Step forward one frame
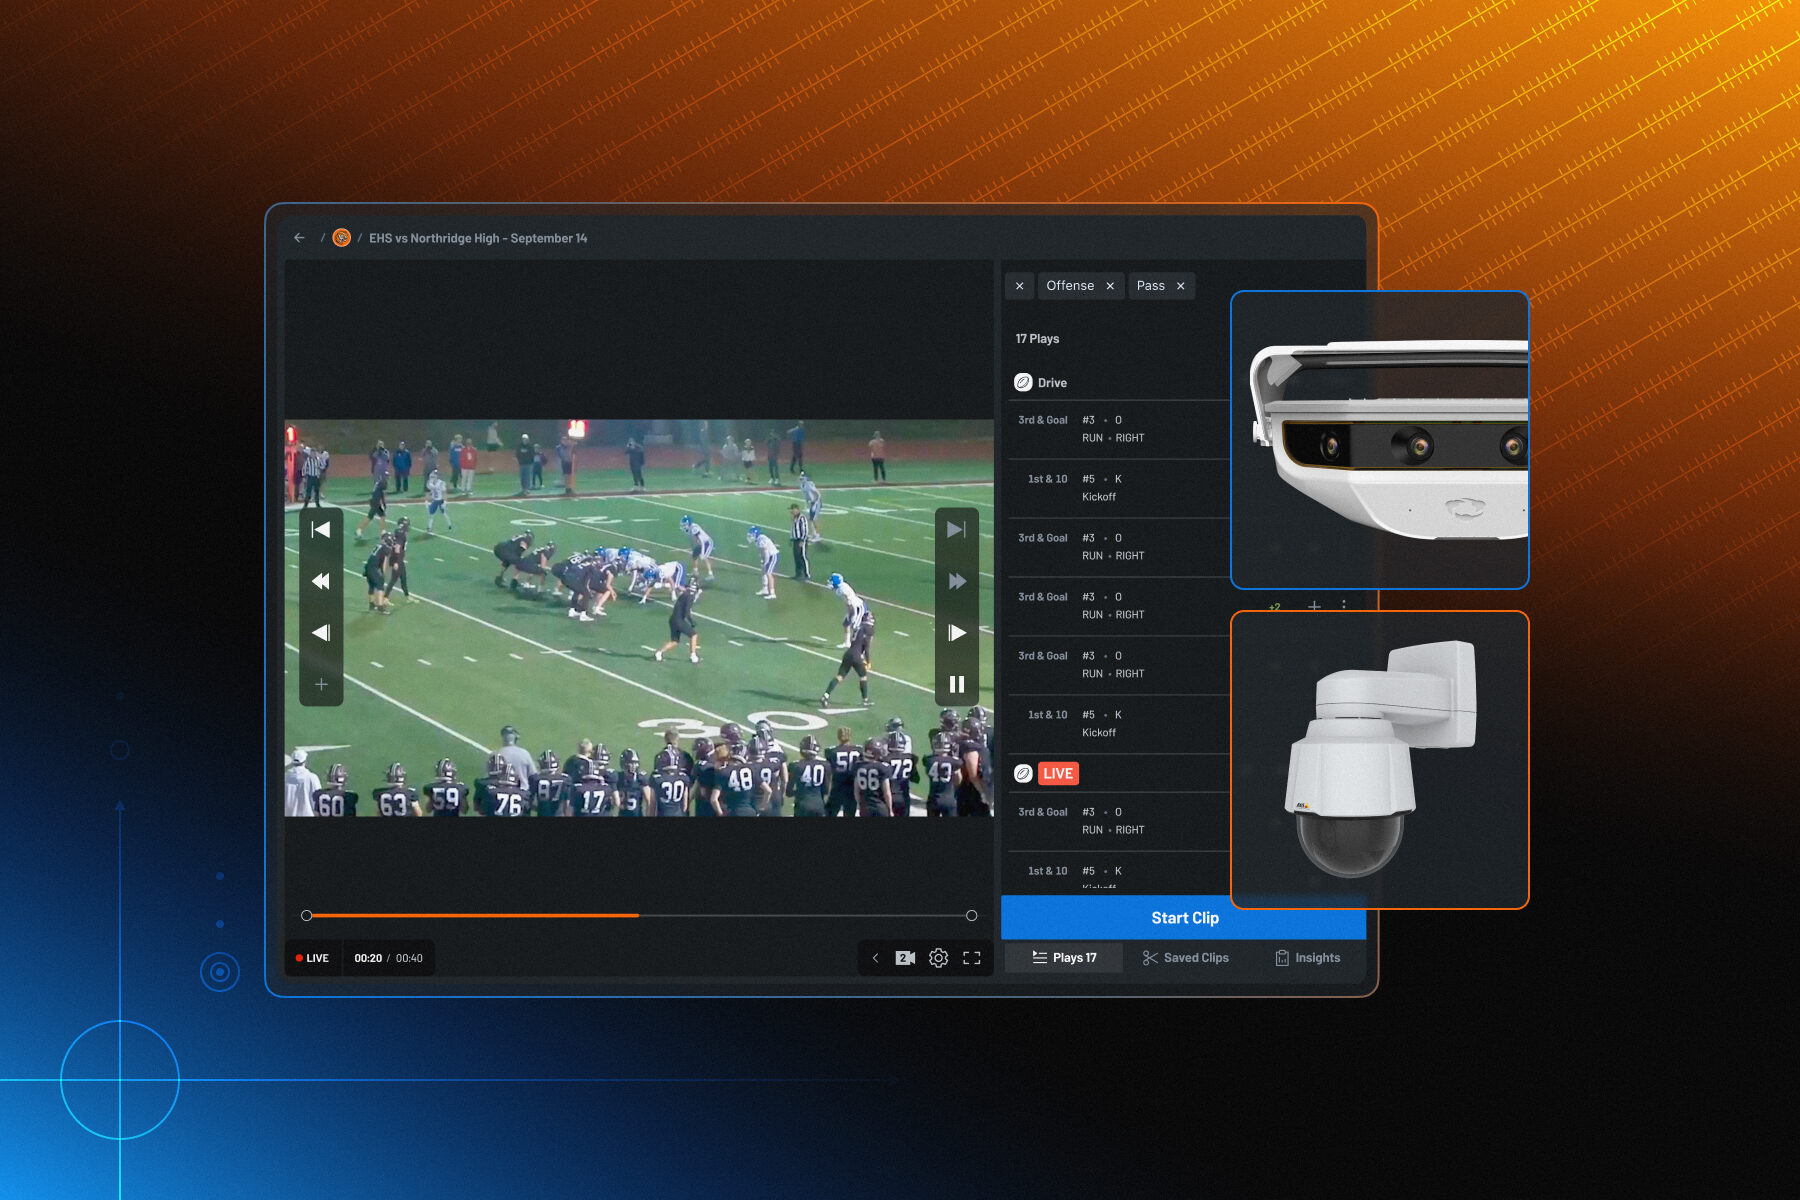Screen dimensions: 1800x1200 click(957, 633)
